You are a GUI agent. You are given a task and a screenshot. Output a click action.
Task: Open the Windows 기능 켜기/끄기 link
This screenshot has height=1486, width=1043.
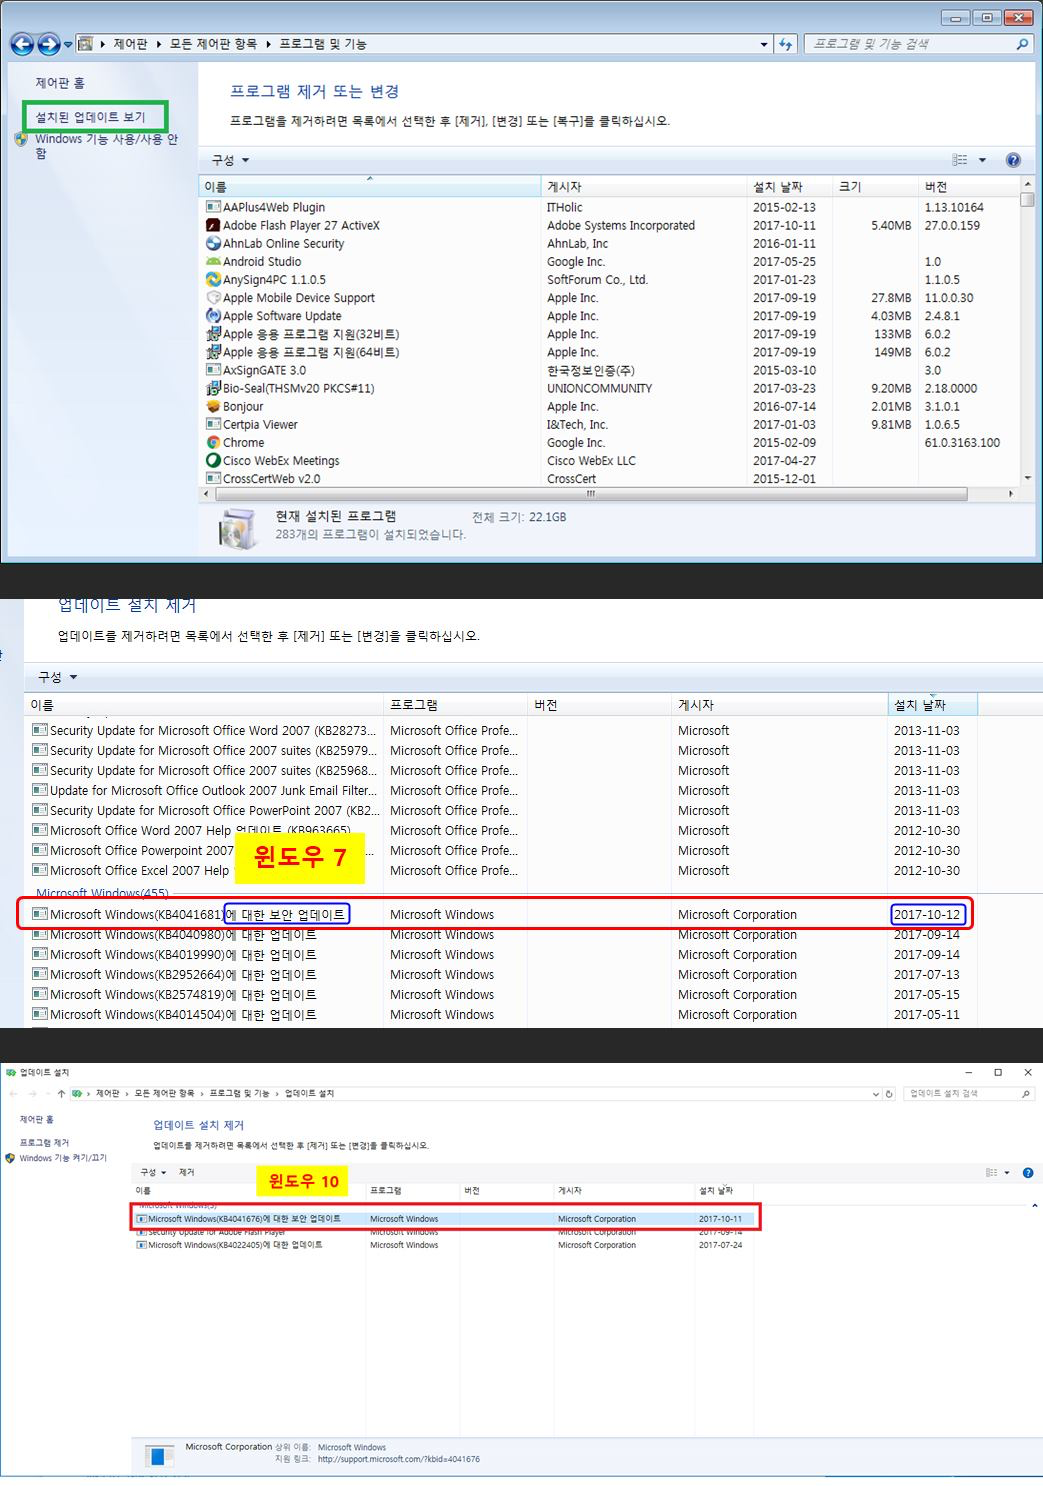tap(63, 1158)
